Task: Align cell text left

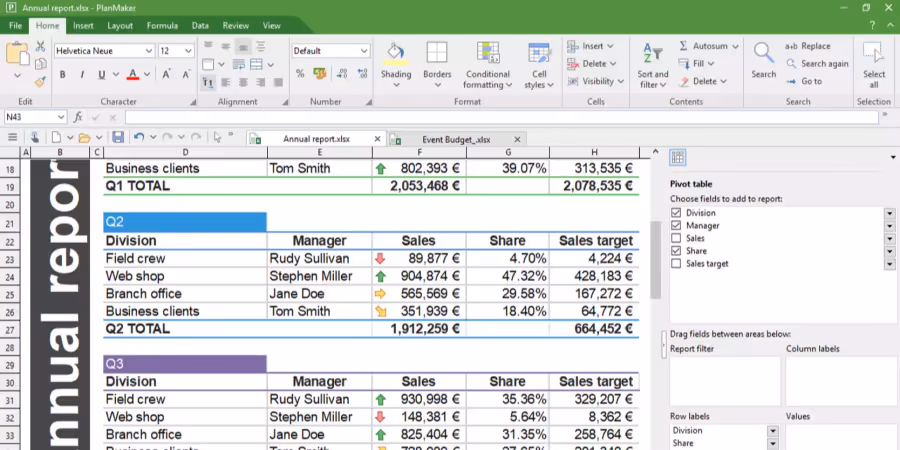Action: pos(226,83)
